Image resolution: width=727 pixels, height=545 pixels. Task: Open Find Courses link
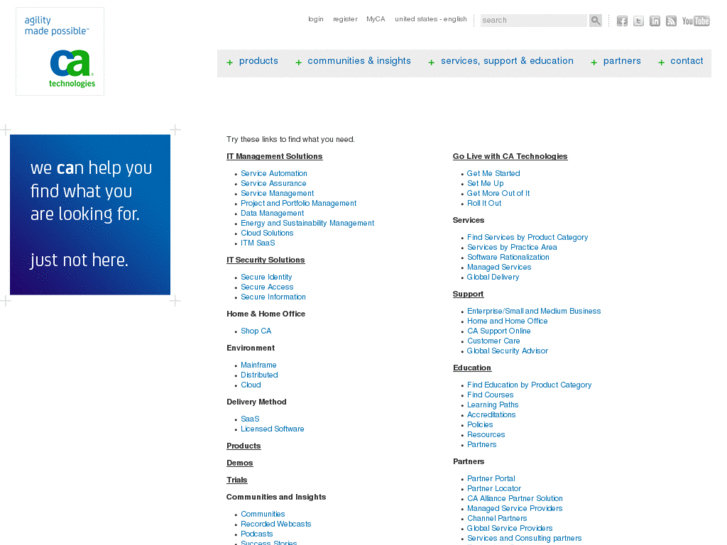tap(490, 395)
